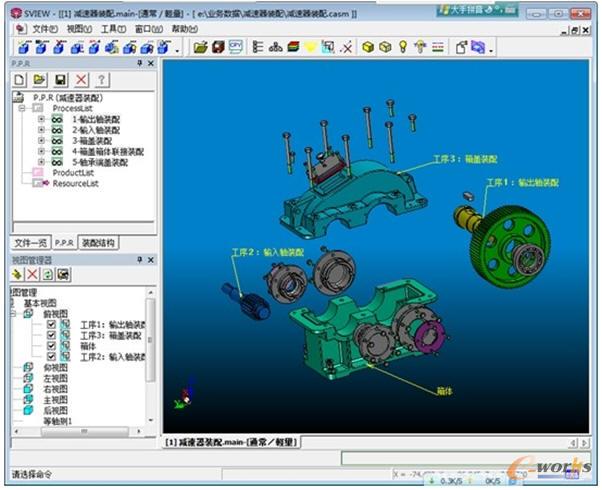Open the 工具(T) menu
Viewport: 602px width, 490px height.
coord(111,28)
